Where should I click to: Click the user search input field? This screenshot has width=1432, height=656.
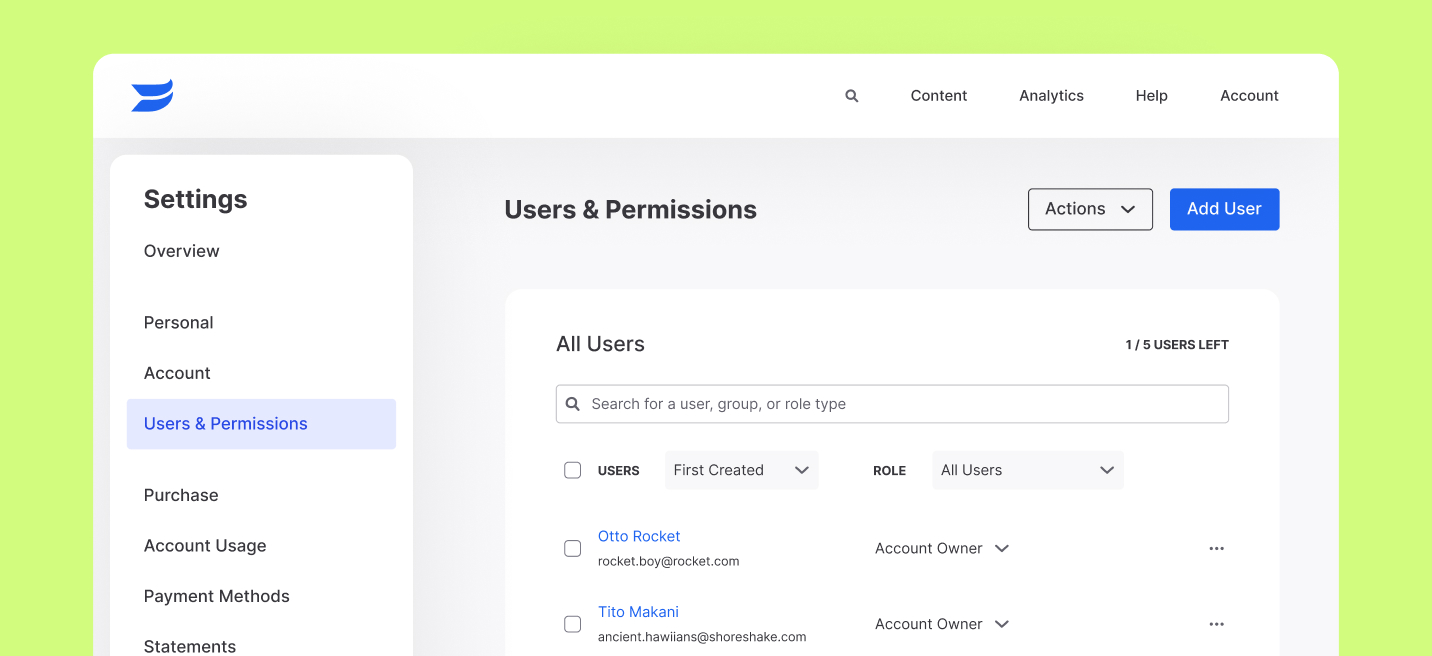892,403
